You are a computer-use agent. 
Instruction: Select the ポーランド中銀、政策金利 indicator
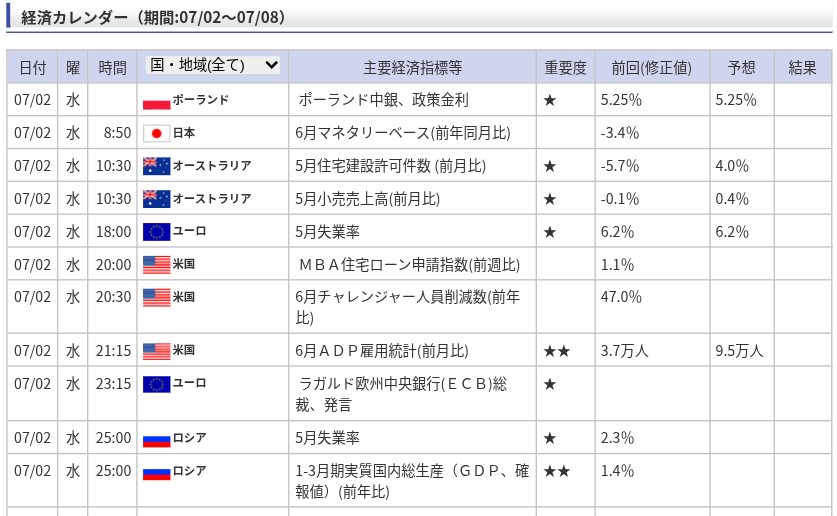383,100
